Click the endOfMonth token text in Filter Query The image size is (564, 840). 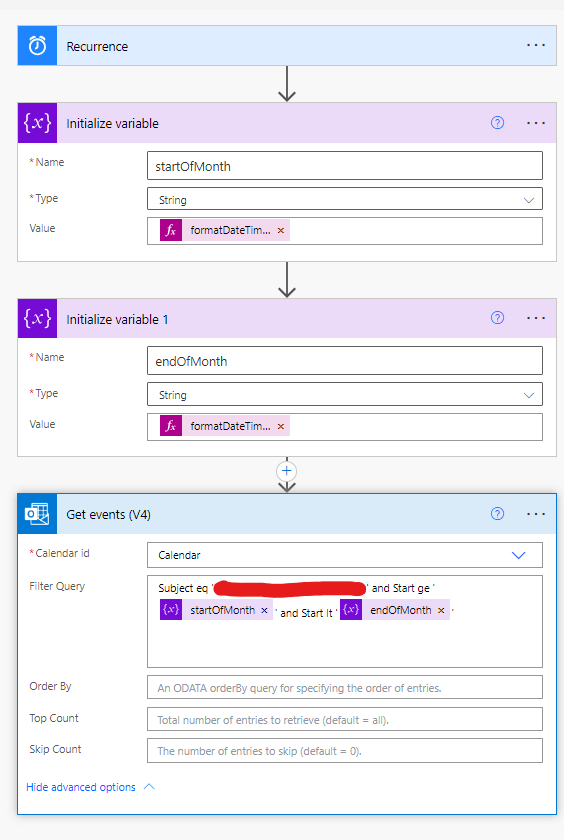point(401,610)
